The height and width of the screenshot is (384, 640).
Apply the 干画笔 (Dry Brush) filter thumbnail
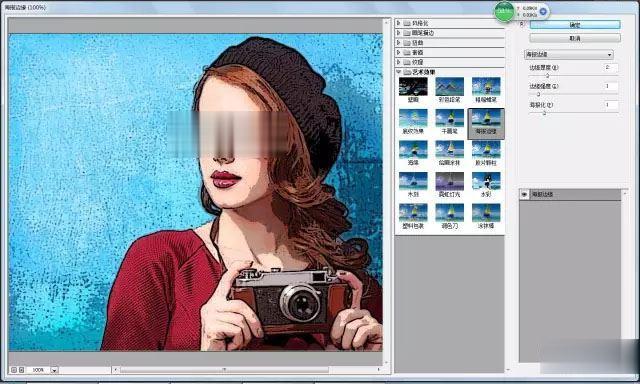point(449,121)
